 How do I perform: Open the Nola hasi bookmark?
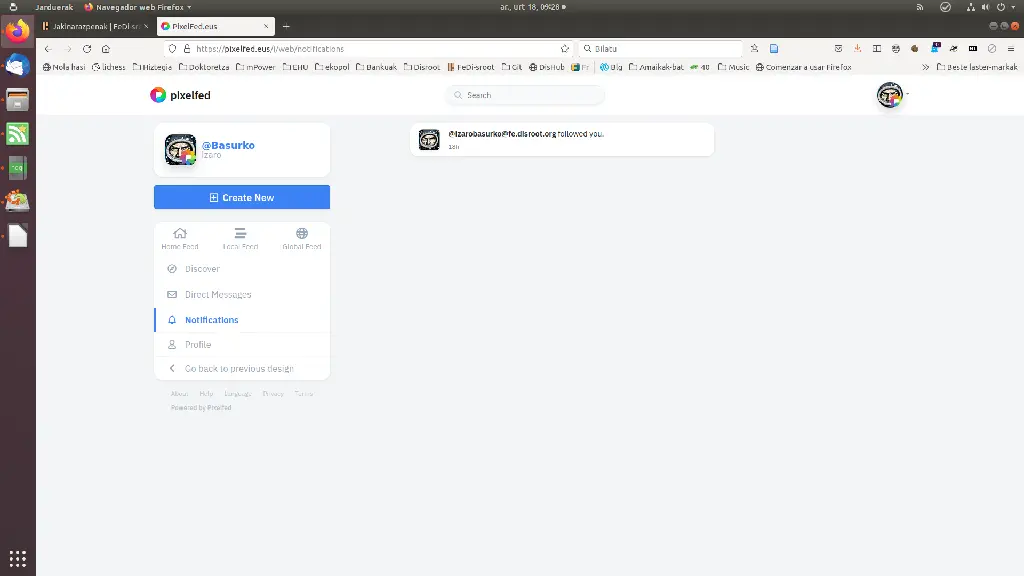pos(64,67)
